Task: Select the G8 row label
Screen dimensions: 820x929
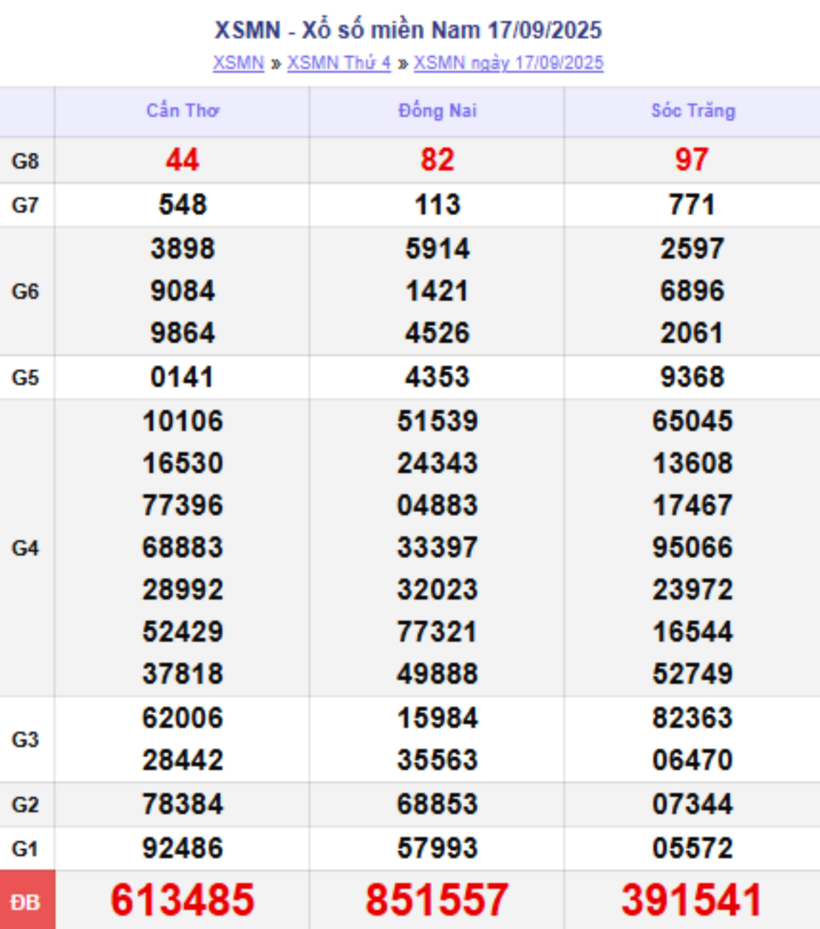Action: (26, 160)
